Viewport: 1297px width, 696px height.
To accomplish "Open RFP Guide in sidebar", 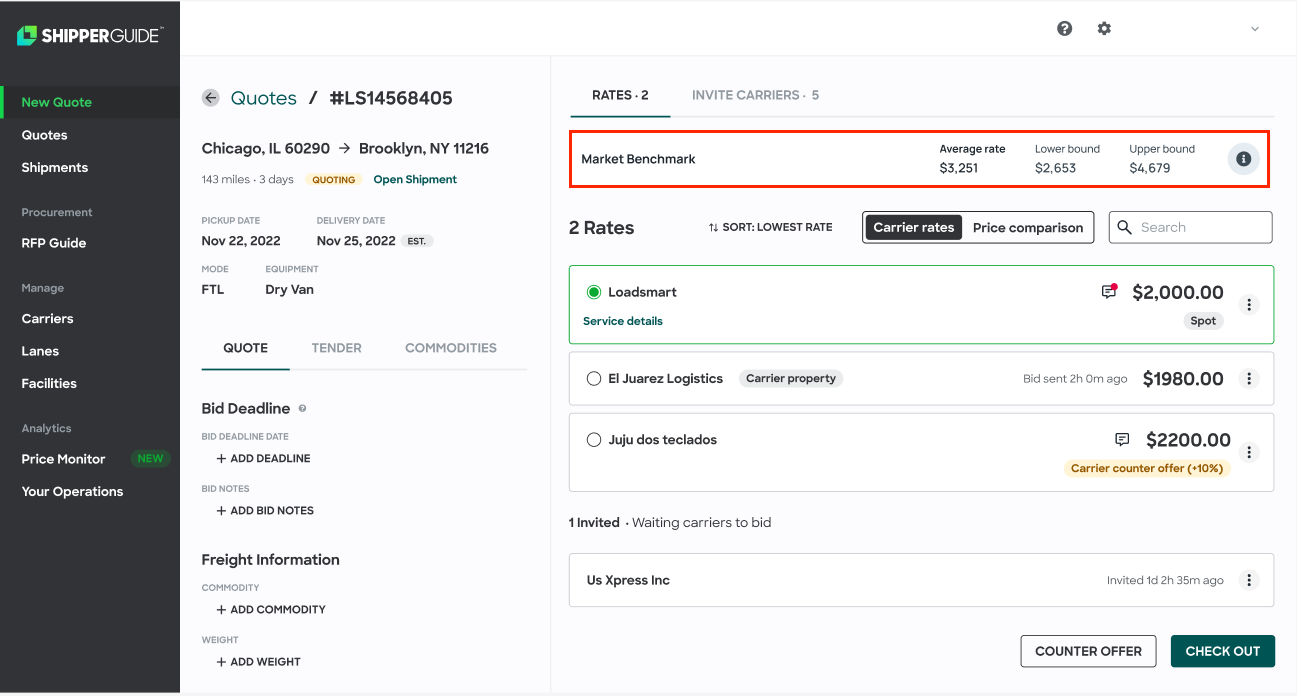I will (54, 243).
